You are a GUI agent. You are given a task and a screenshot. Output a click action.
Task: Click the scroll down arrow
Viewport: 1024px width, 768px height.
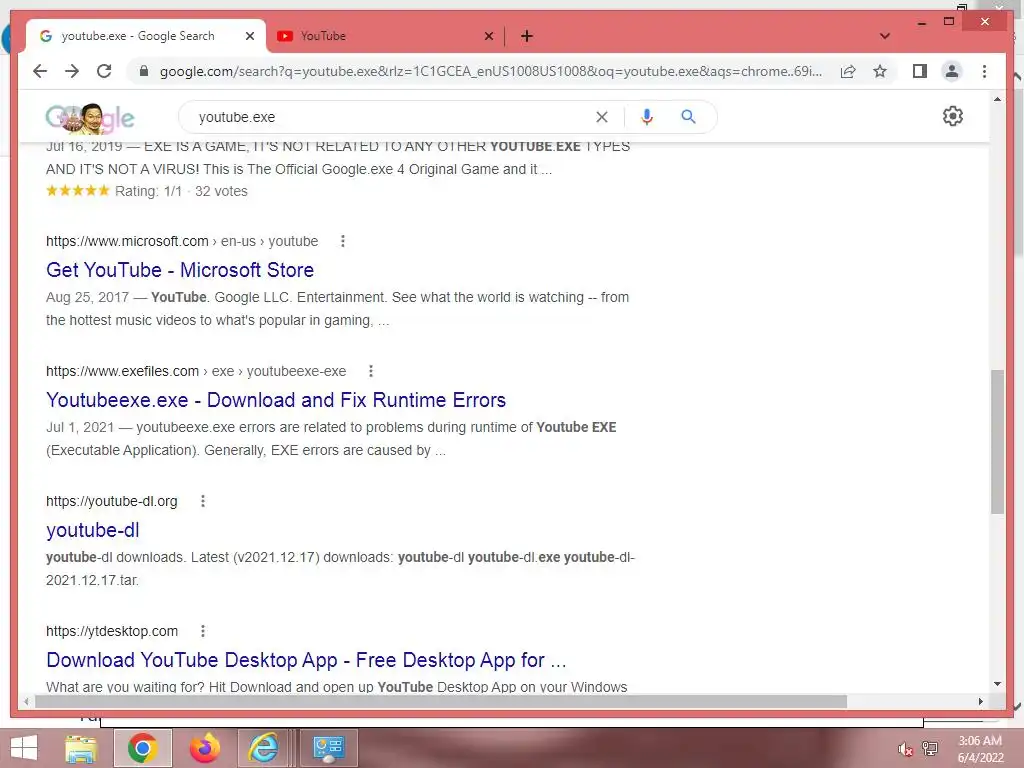click(x=997, y=684)
